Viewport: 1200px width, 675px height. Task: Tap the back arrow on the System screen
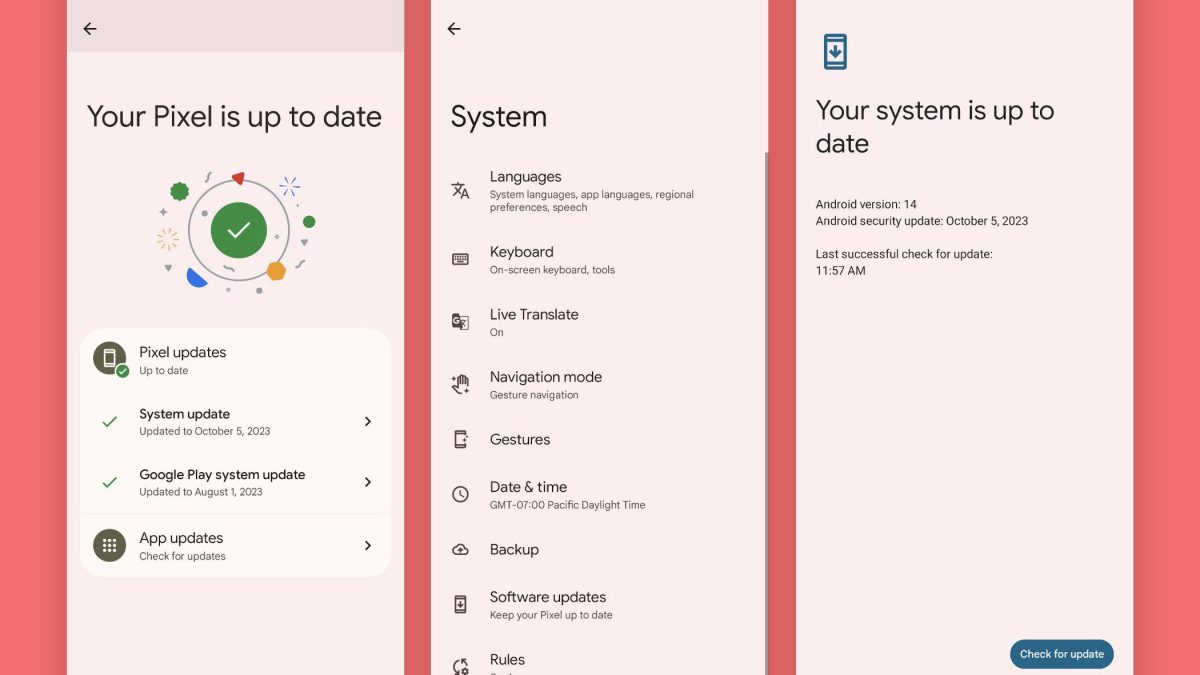tap(454, 29)
